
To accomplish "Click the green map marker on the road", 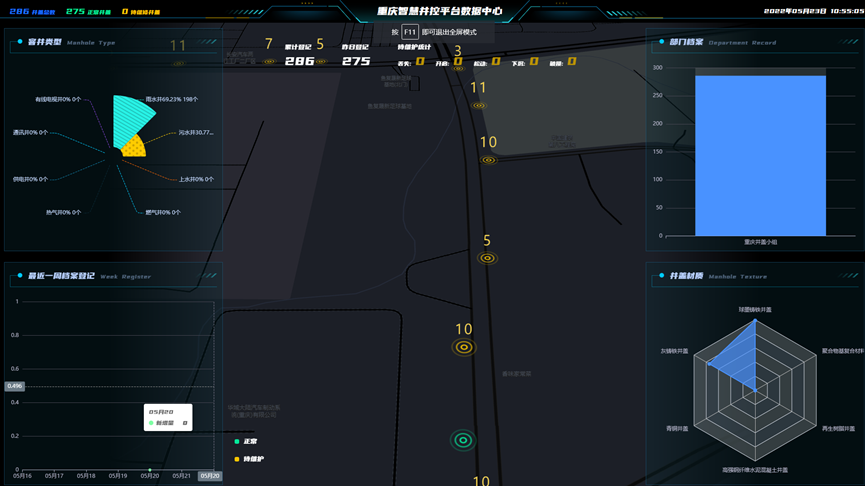I will click(x=463, y=440).
